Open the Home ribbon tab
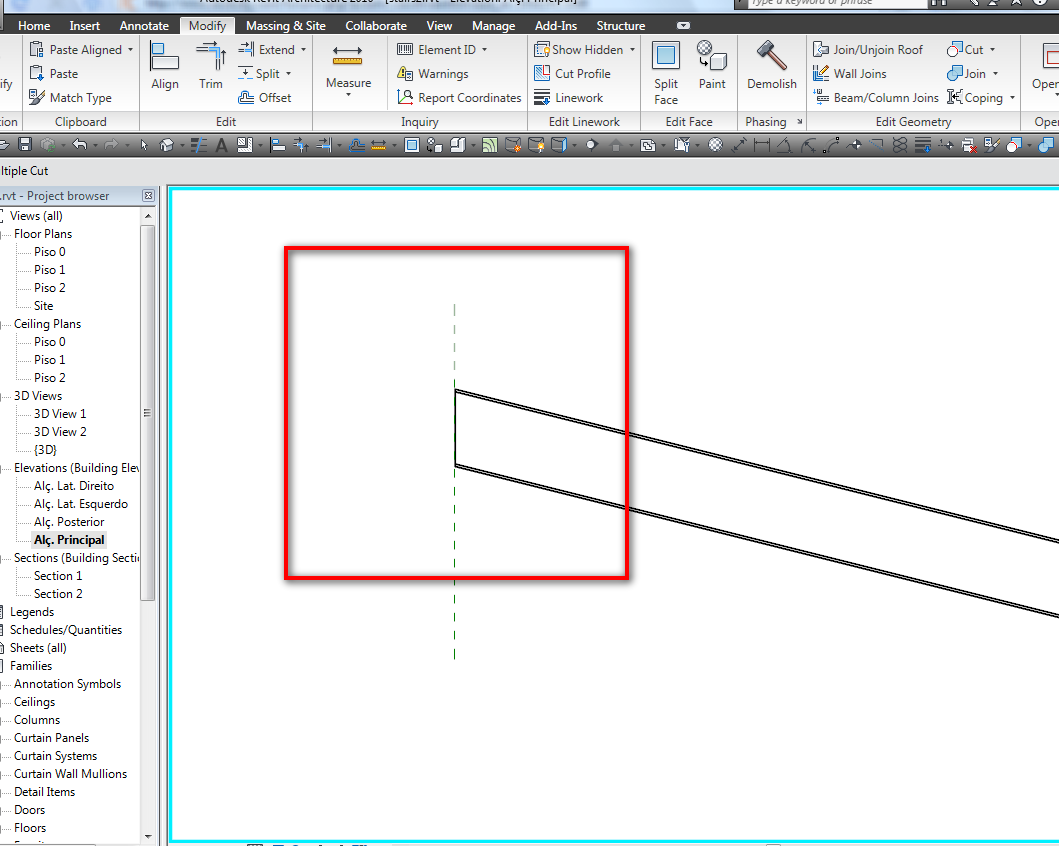Screen dimensions: 1059x846 34,26
